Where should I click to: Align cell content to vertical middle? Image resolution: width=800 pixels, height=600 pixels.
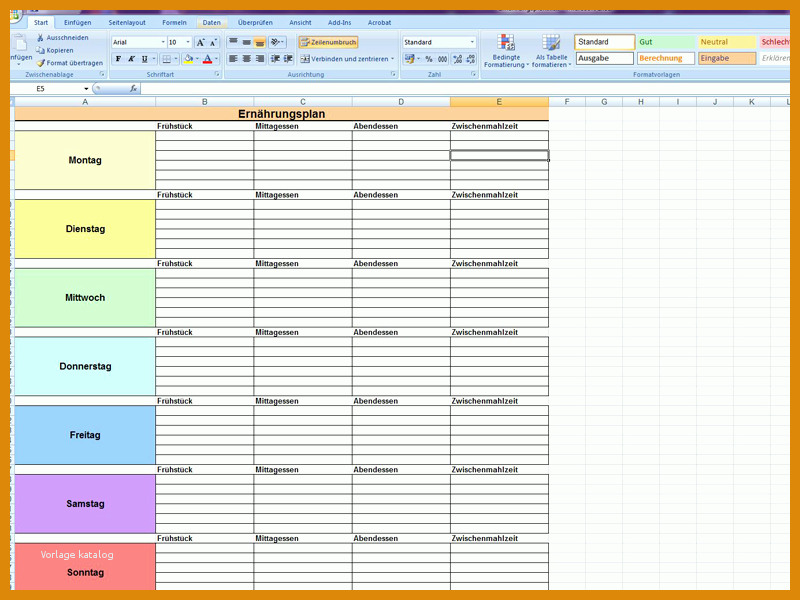click(246, 42)
